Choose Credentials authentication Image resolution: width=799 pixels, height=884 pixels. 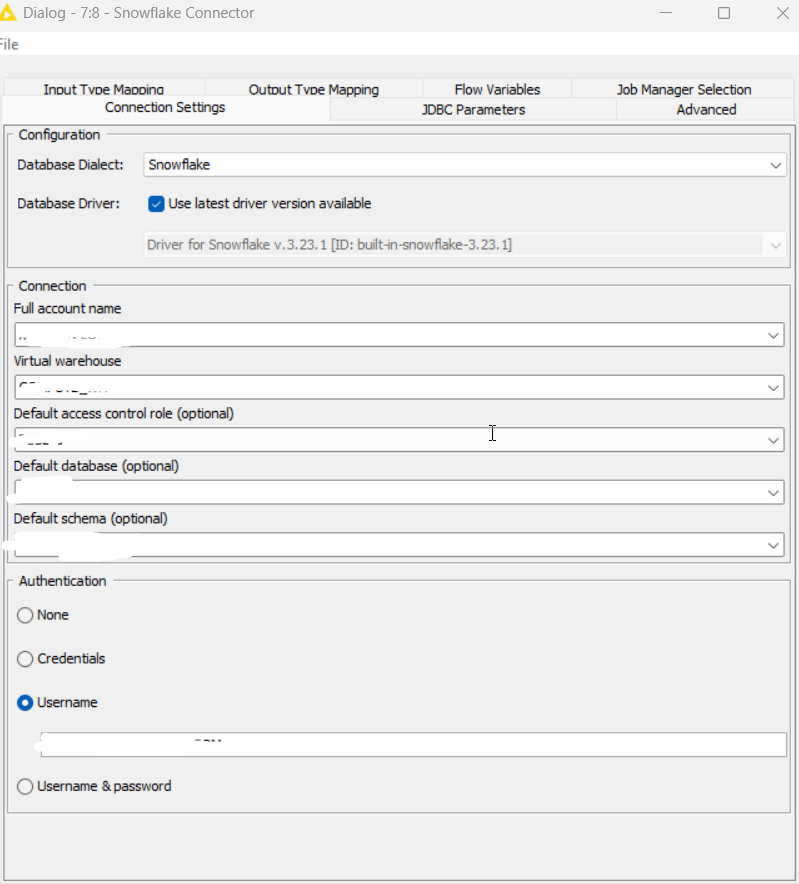tap(25, 659)
